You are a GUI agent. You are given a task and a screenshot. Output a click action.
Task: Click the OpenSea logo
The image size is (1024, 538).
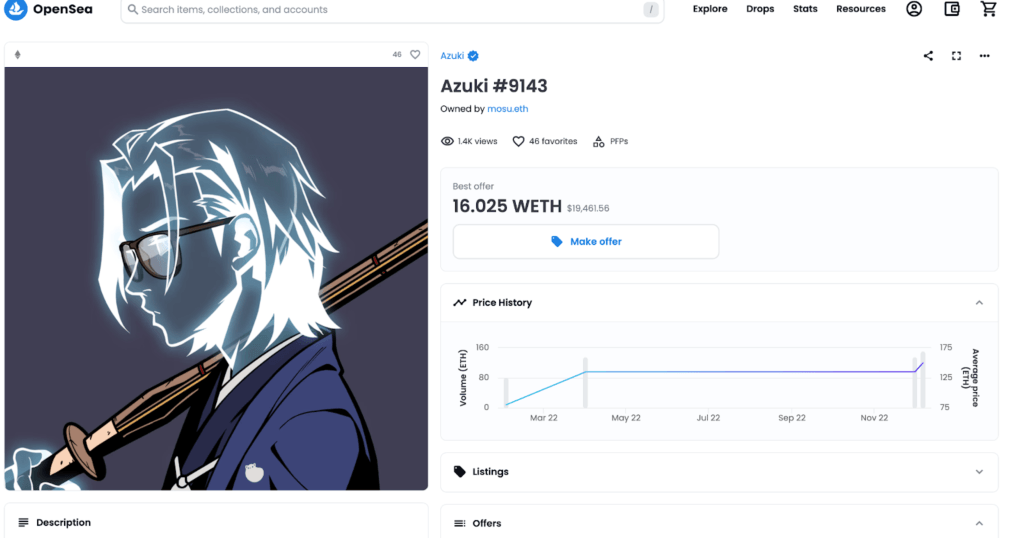point(48,9)
